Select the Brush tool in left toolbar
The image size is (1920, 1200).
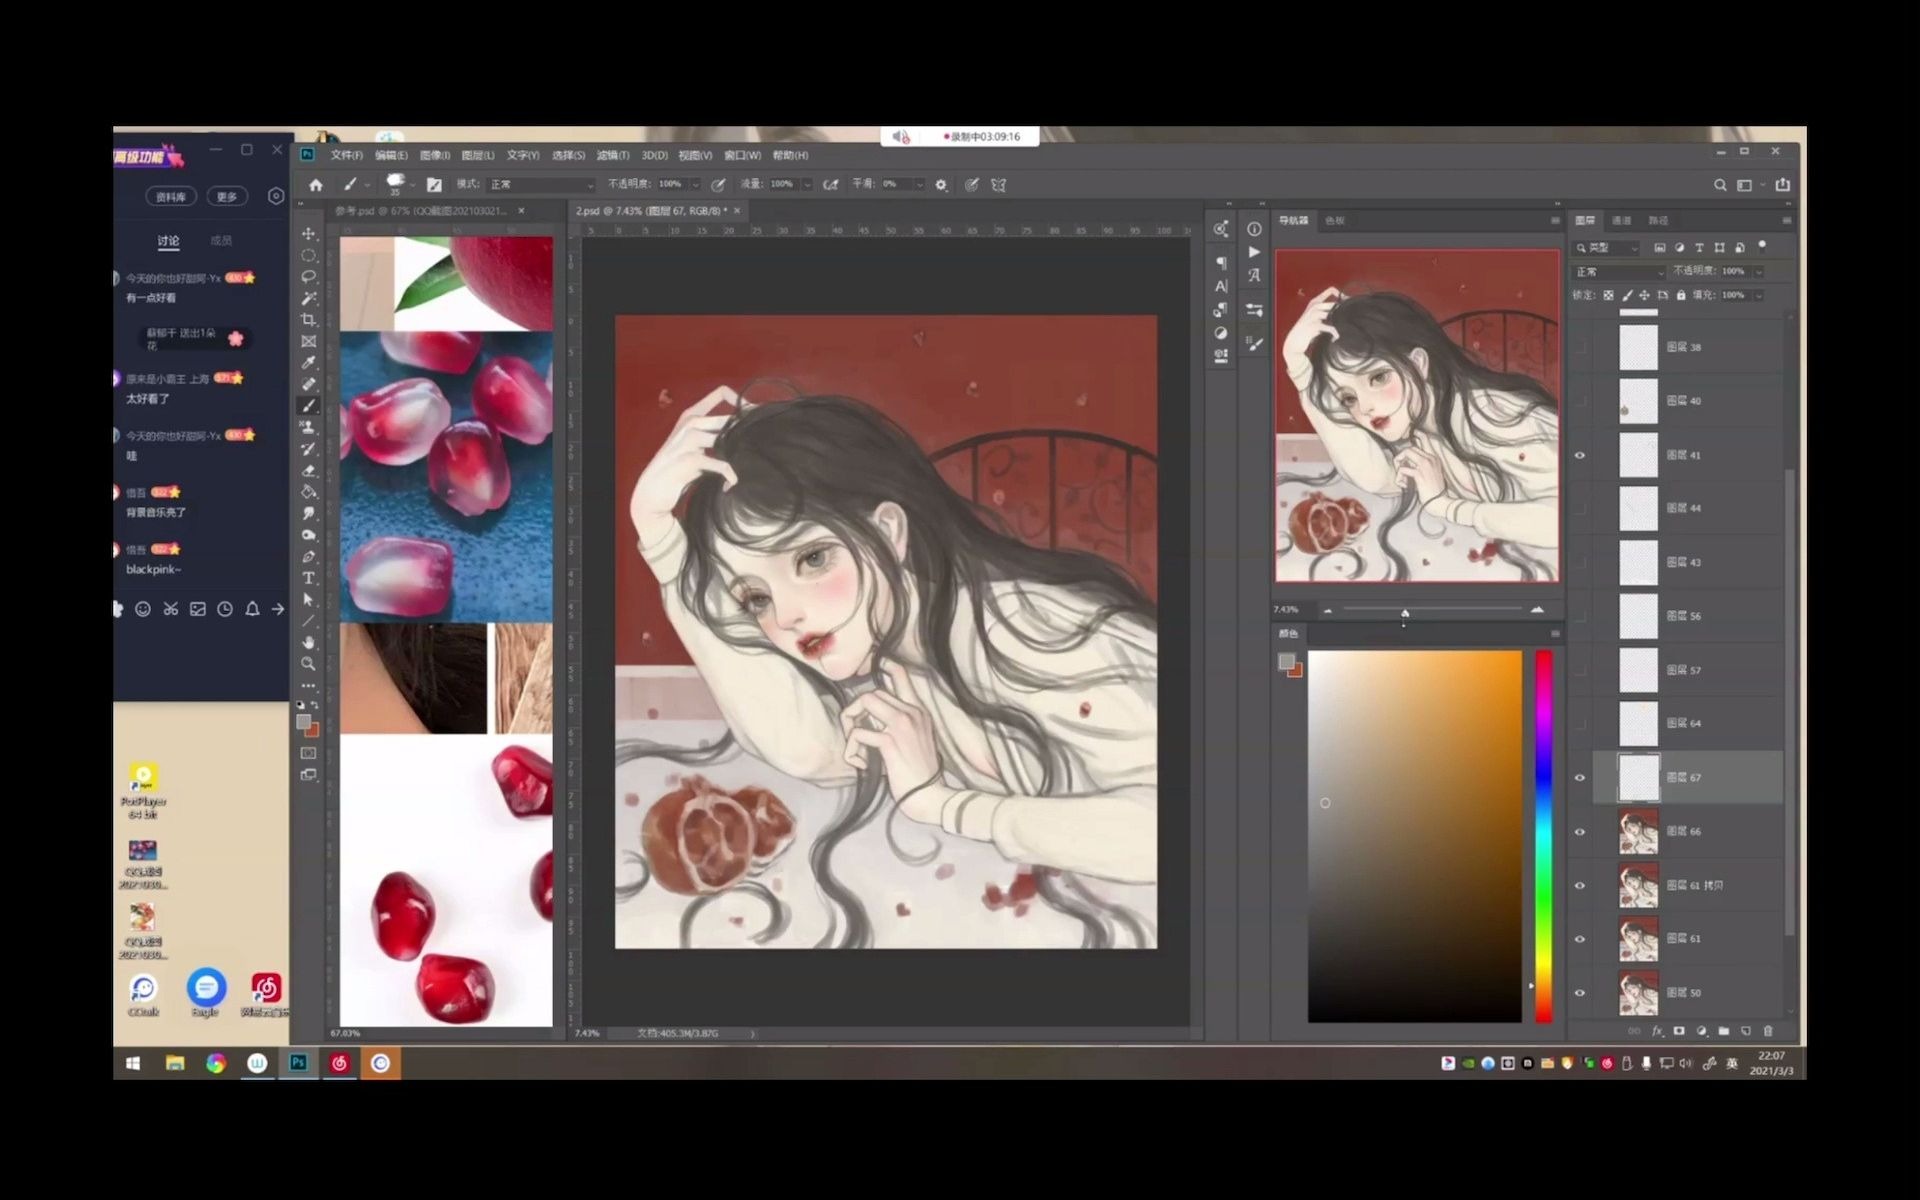click(x=308, y=406)
